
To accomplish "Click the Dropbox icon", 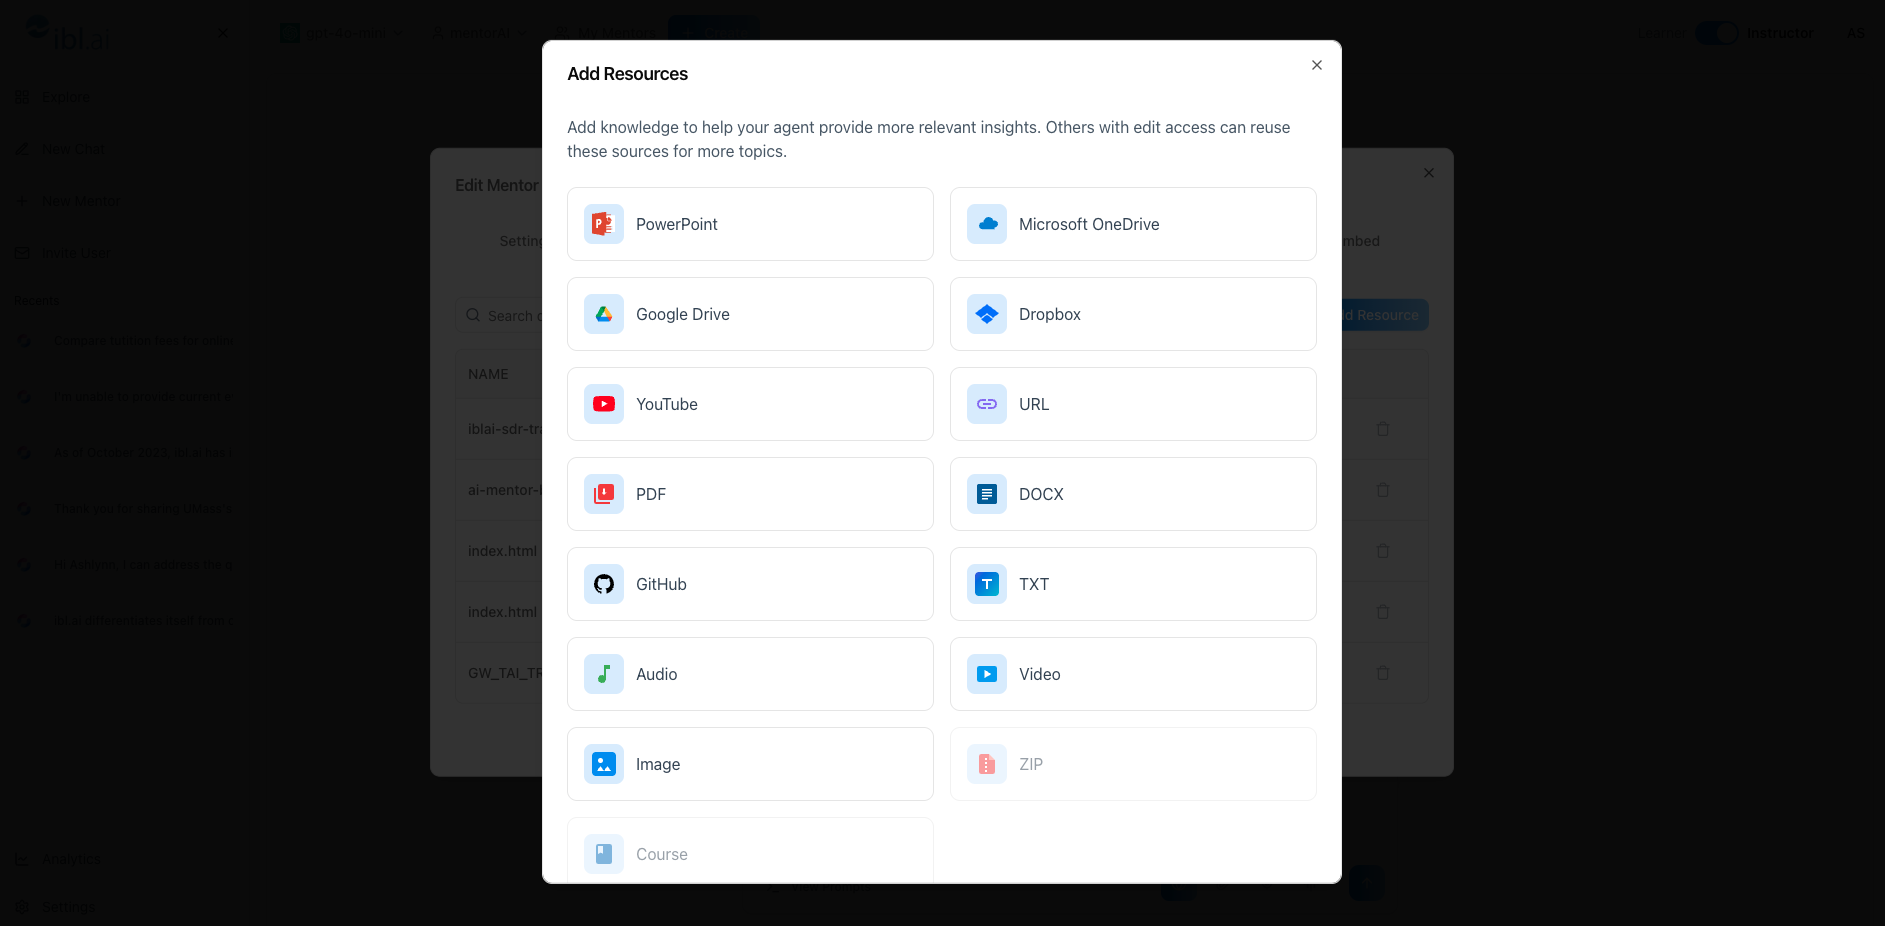I will click(987, 314).
